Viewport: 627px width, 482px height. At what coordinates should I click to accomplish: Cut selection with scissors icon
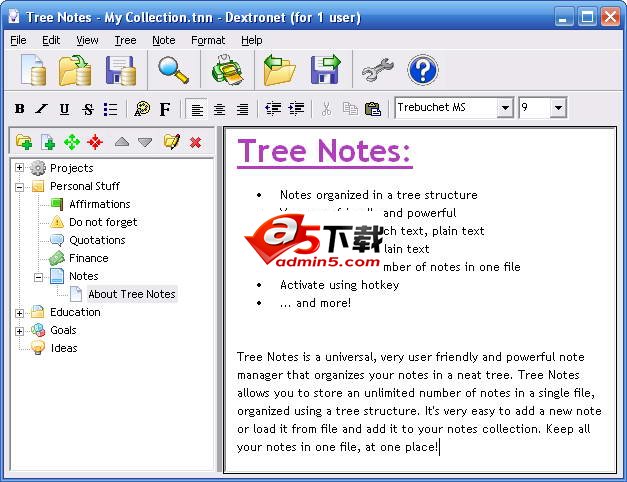click(327, 108)
